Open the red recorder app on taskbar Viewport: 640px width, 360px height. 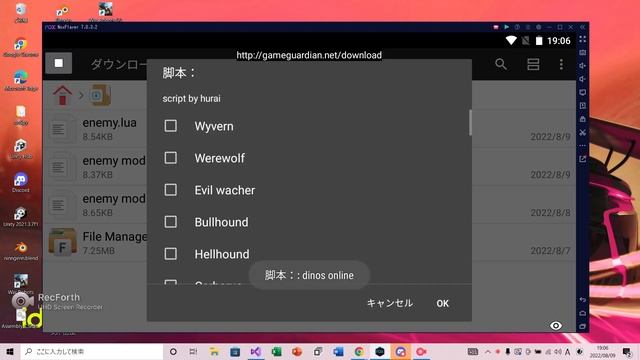pos(421,351)
